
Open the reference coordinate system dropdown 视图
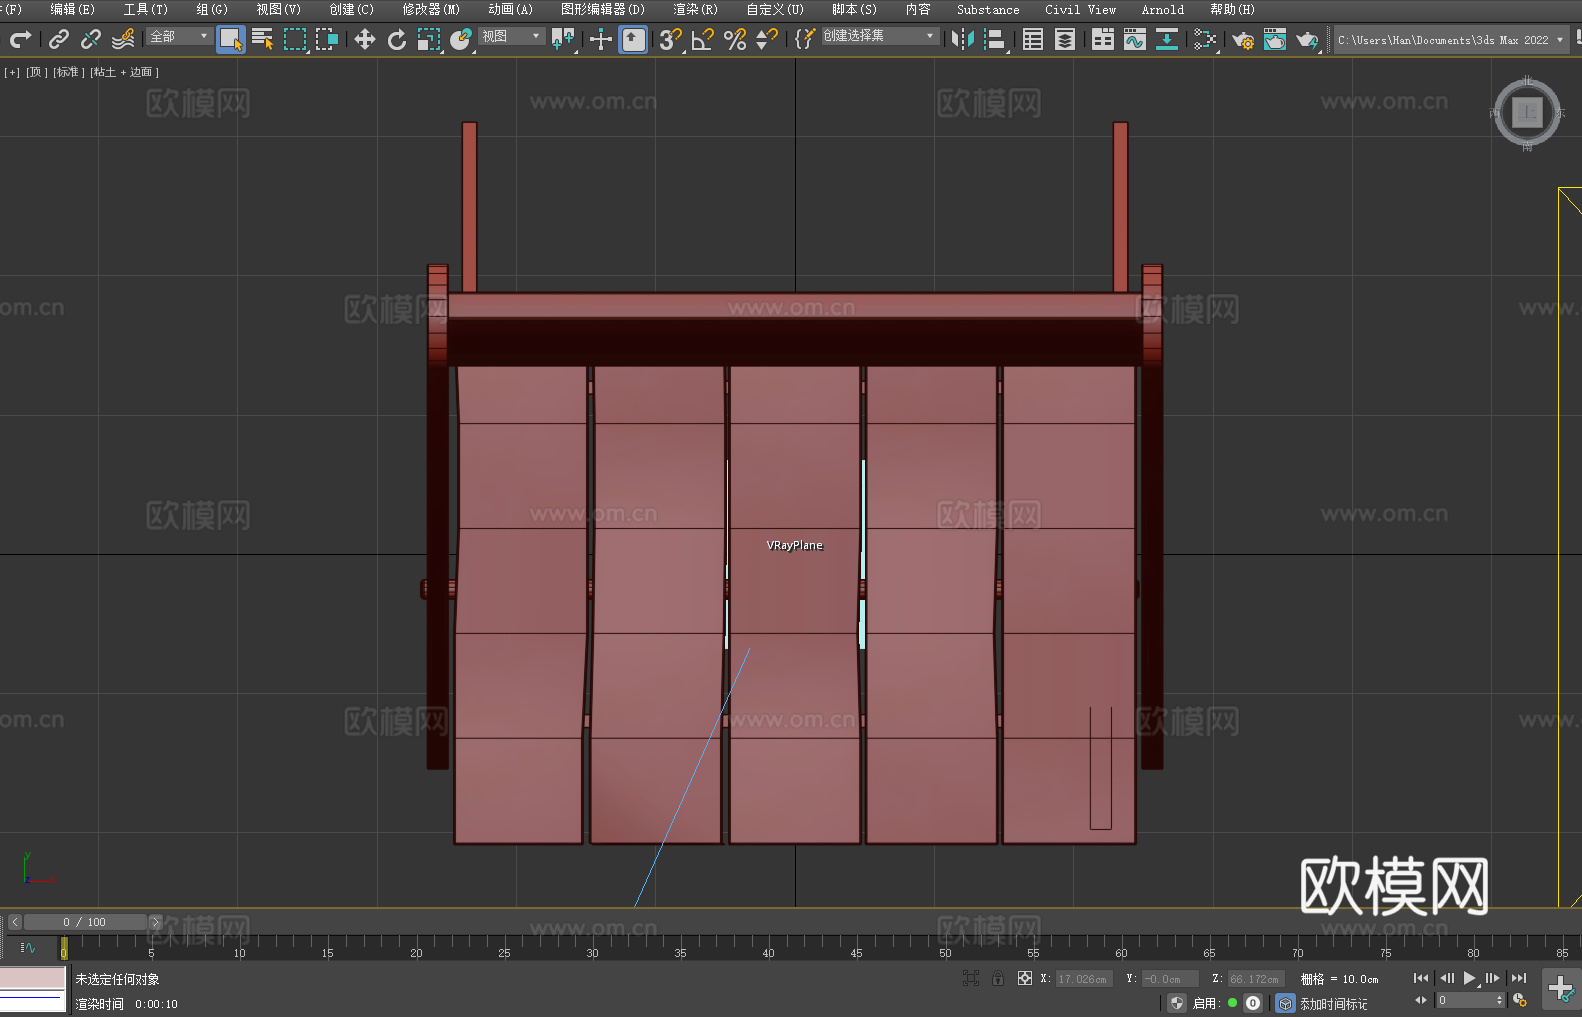click(511, 36)
